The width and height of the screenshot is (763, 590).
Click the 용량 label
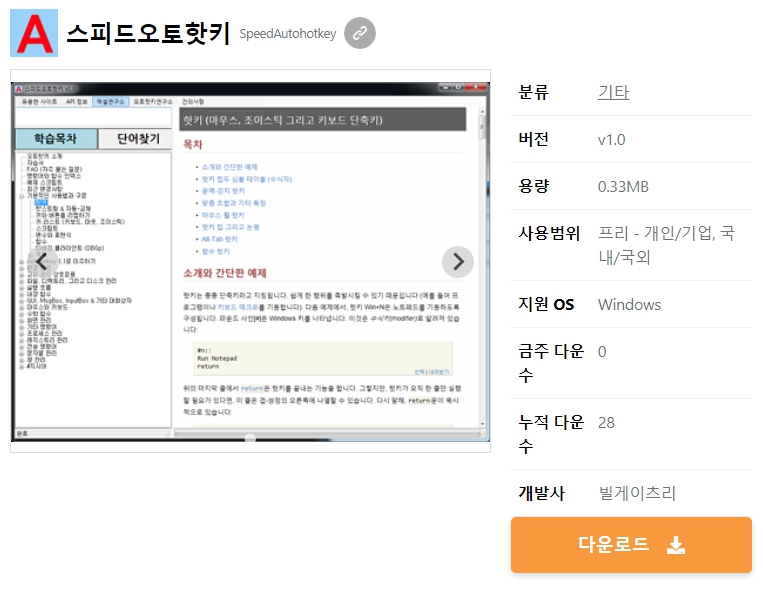tap(534, 186)
